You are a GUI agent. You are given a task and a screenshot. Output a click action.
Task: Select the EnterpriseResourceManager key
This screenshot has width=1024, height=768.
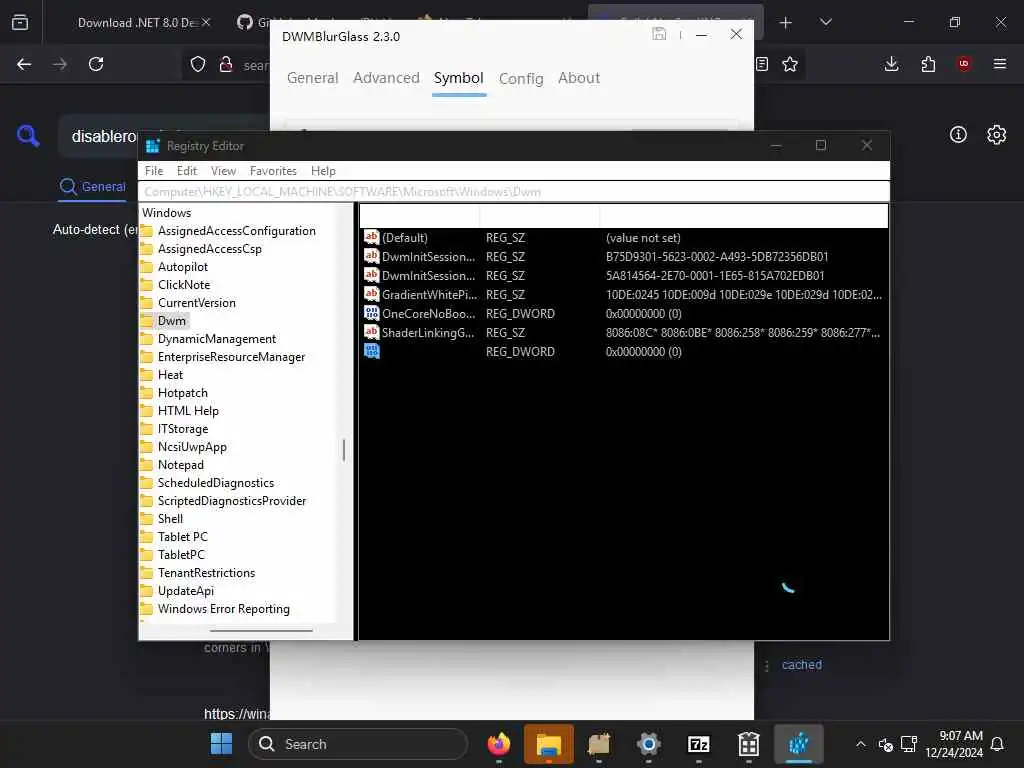[x=231, y=357]
